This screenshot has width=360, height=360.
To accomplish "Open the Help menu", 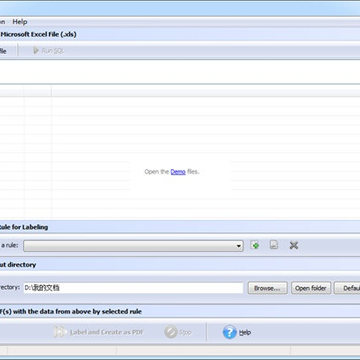I will point(20,22).
